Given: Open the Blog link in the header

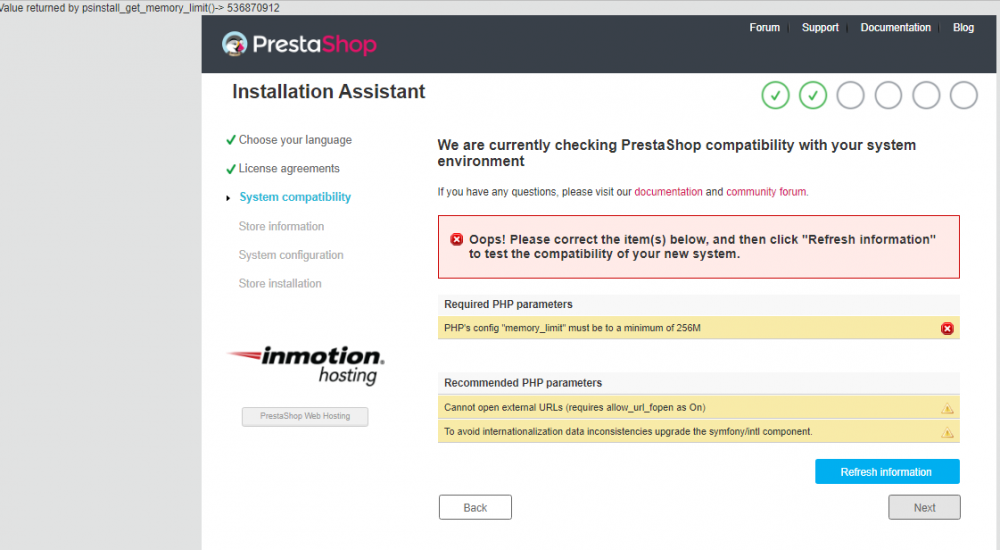Looking at the screenshot, I should tap(963, 27).
